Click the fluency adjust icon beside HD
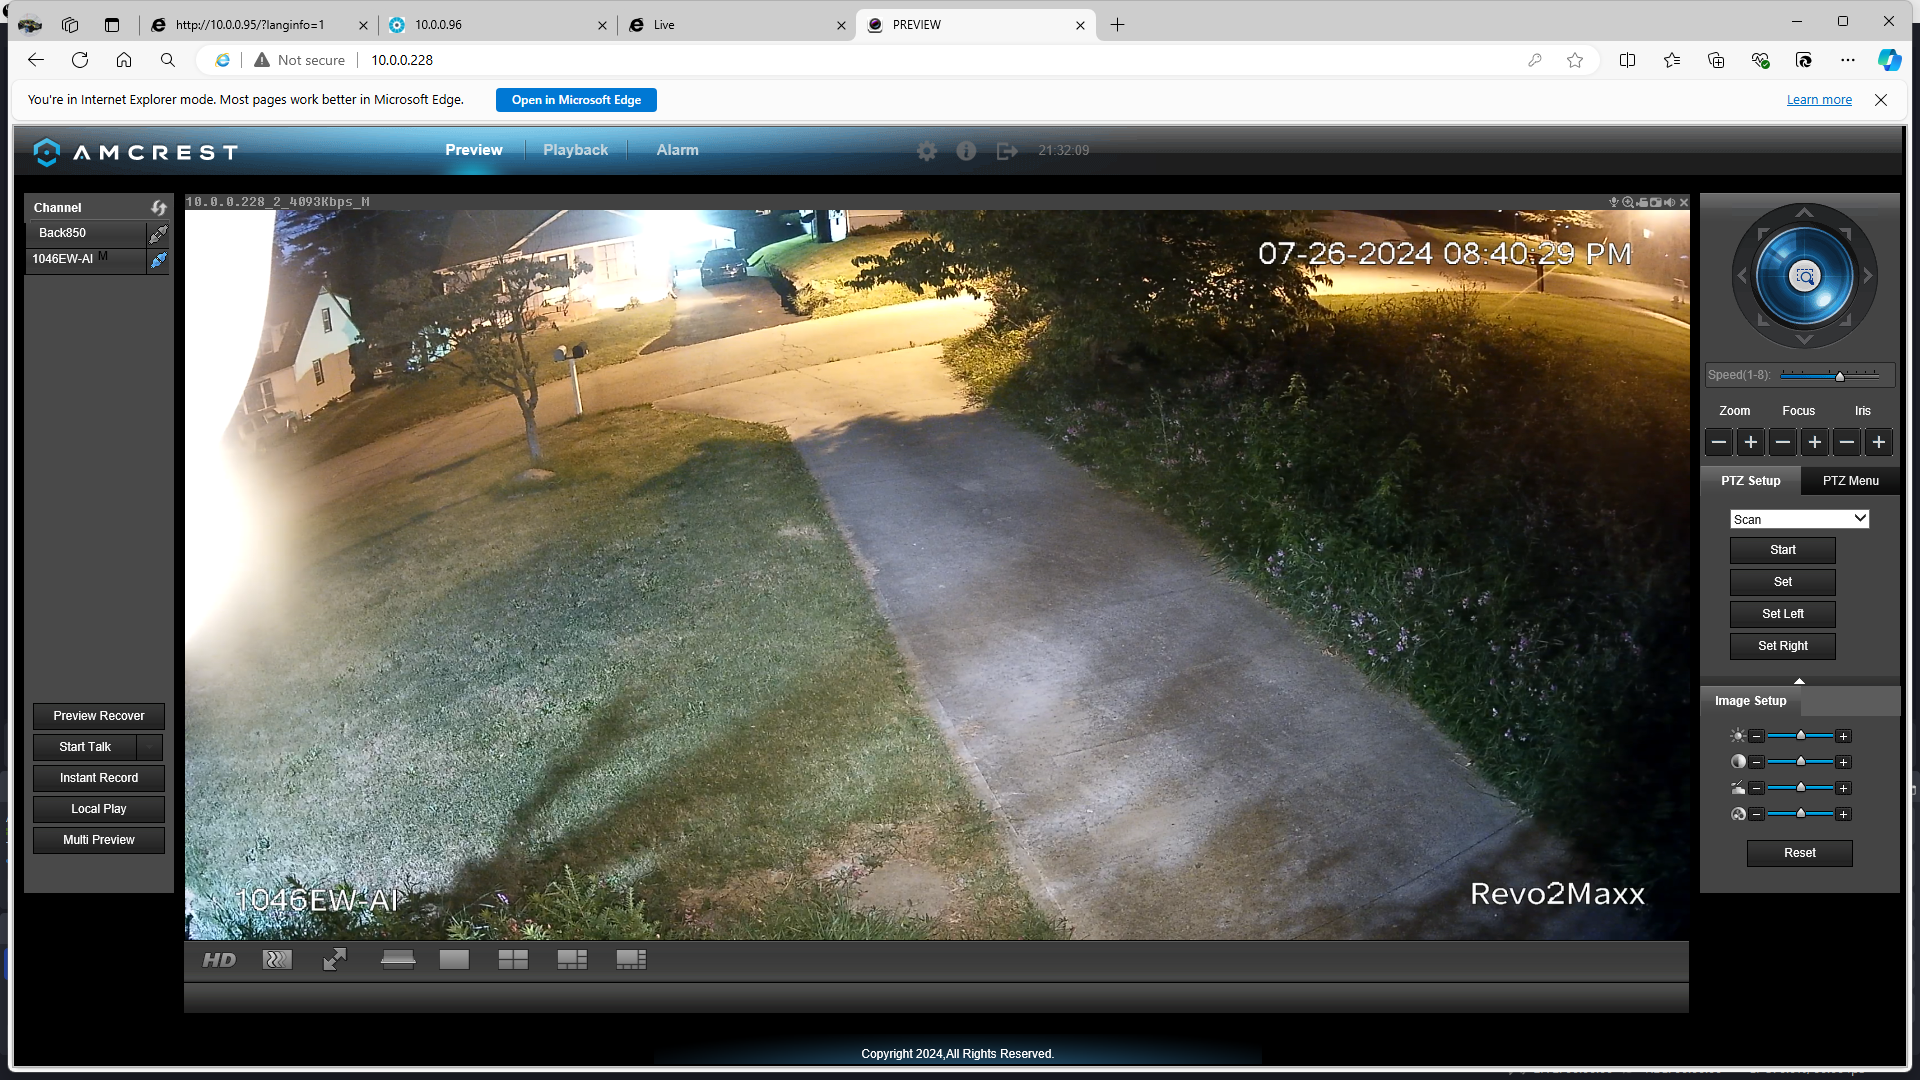Screen dimensions: 1920x1080 click(x=277, y=960)
